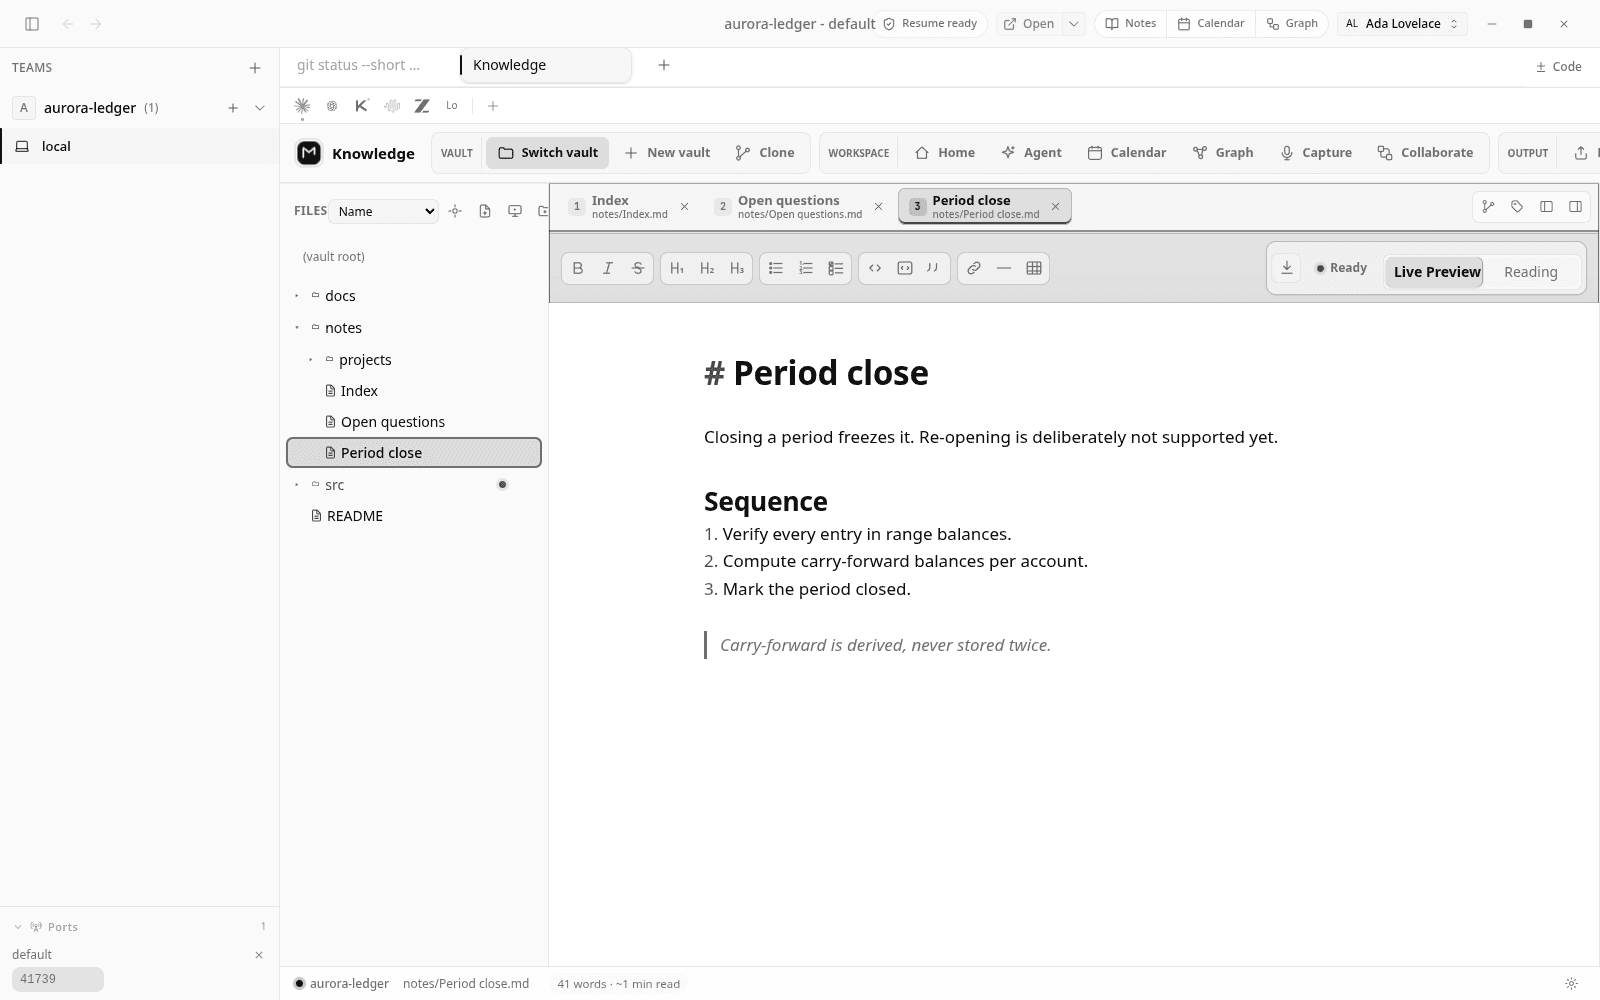Select the starburst agent icon
1600x1000 pixels.
point(302,106)
